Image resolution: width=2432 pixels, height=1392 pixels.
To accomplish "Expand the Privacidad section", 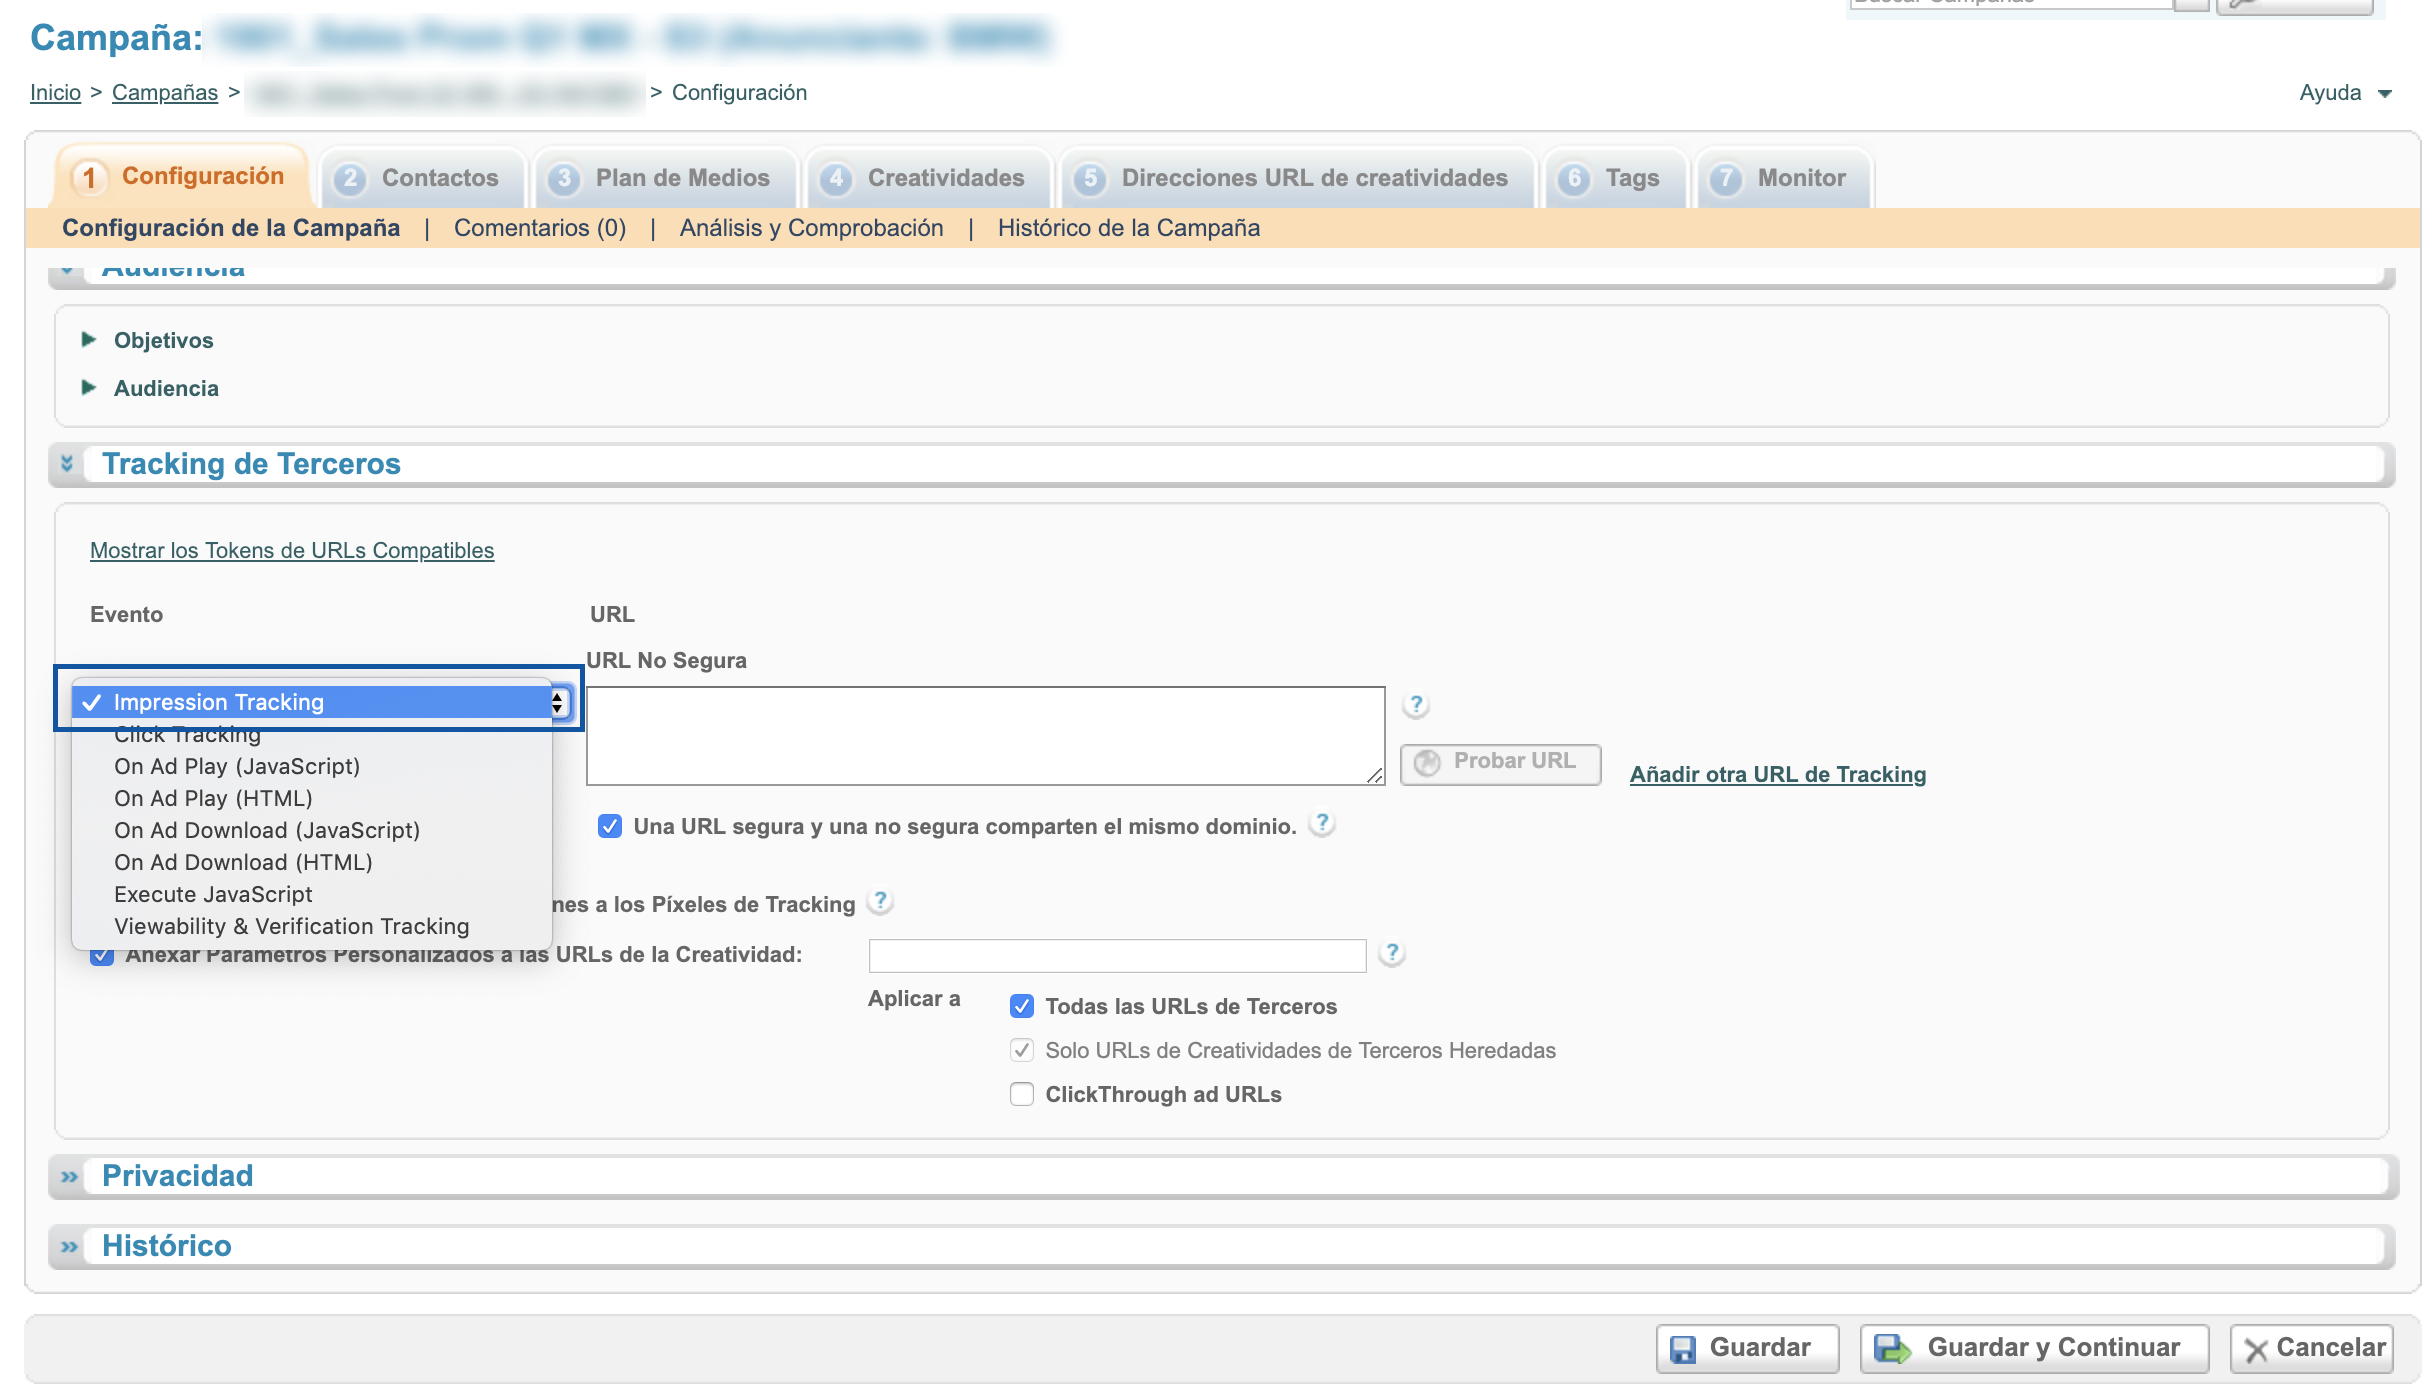I will [72, 1175].
